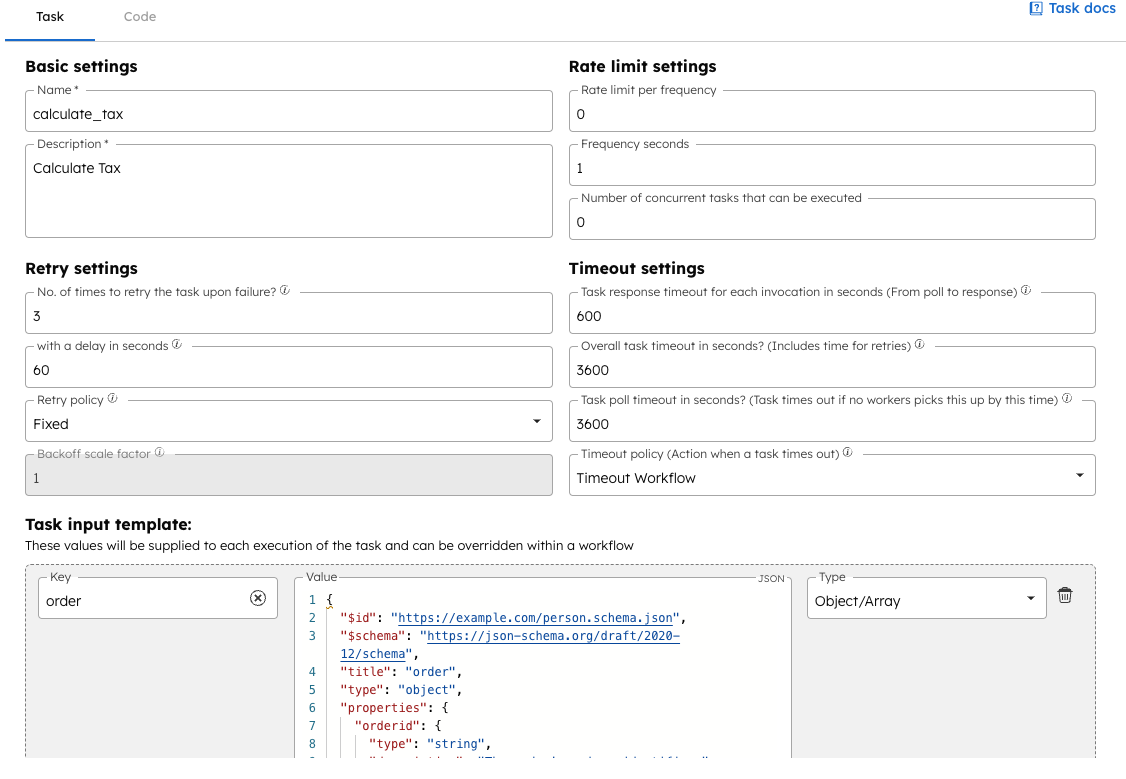Open the Retry policy dropdown

538,420
